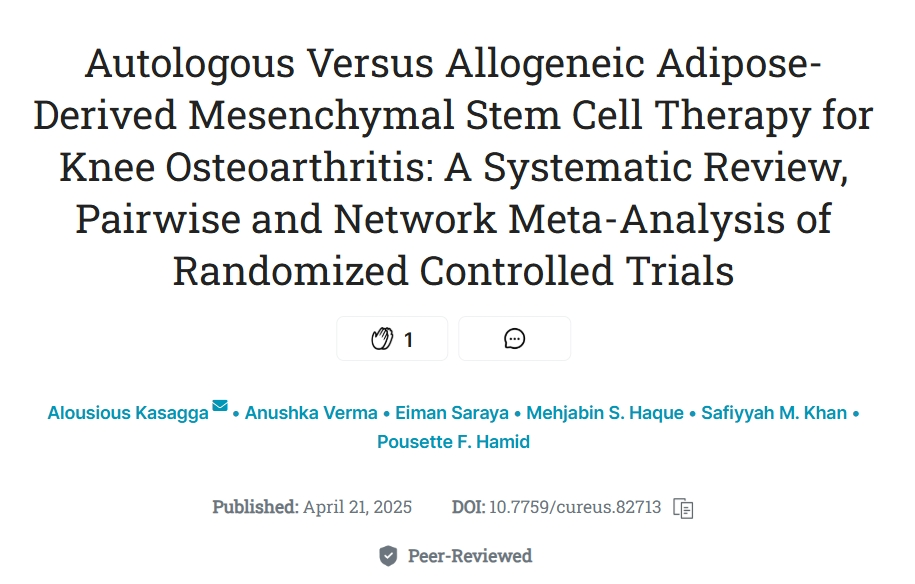Go to Safiyyah M. Khan's profile
The width and height of the screenshot is (915, 584).
click(775, 413)
